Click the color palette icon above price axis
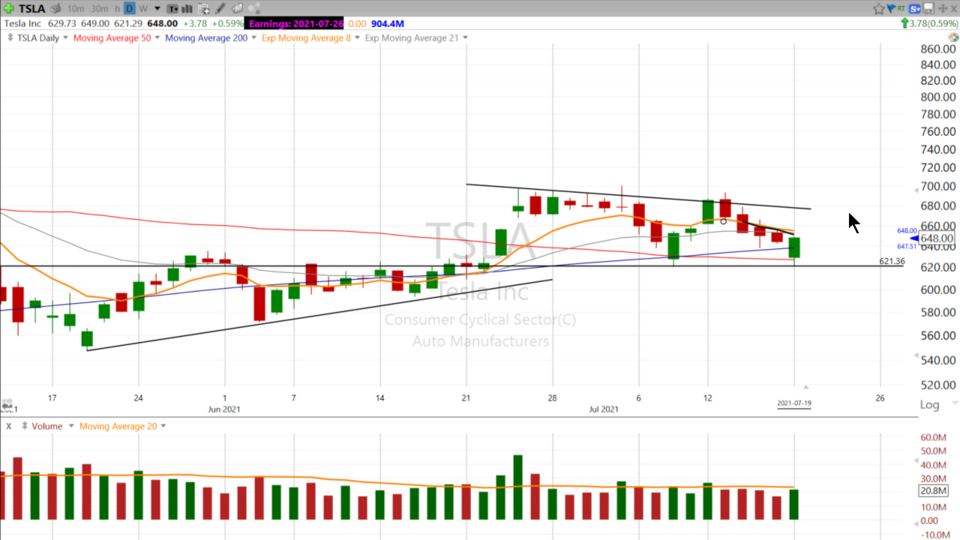The width and height of the screenshot is (960, 540). point(953,37)
